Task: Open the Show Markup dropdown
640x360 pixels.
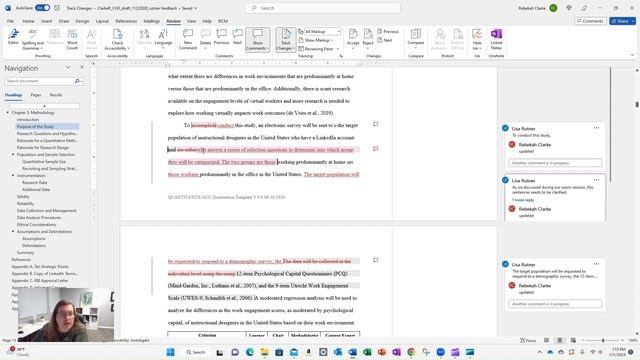Action: (316, 40)
